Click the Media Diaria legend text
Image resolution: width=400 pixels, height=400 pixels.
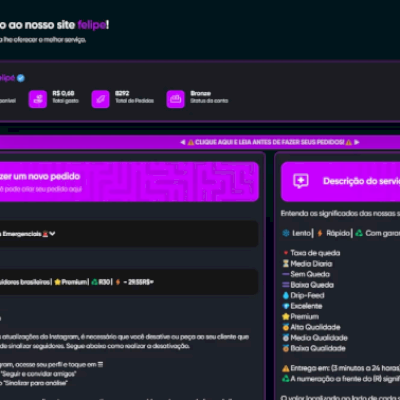coord(311,264)
